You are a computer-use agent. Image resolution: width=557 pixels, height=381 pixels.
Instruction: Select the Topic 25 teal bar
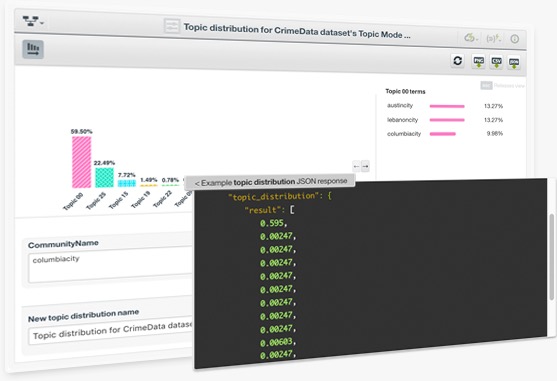(x=104, y=178)
